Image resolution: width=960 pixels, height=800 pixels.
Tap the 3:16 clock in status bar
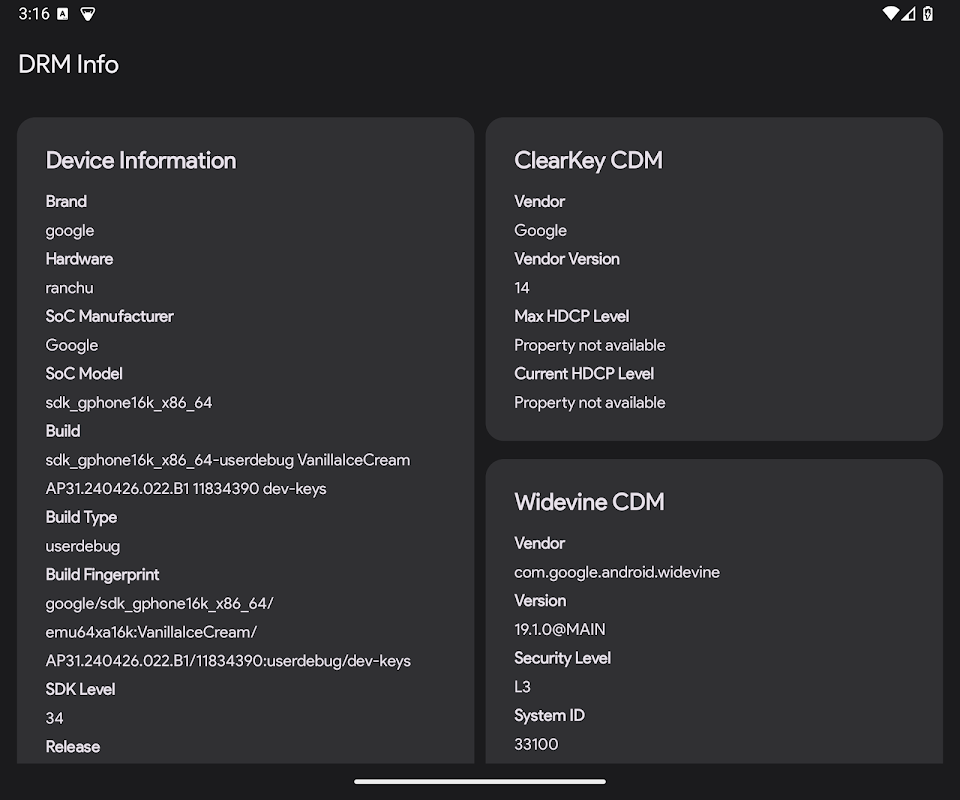pos(33,14)
